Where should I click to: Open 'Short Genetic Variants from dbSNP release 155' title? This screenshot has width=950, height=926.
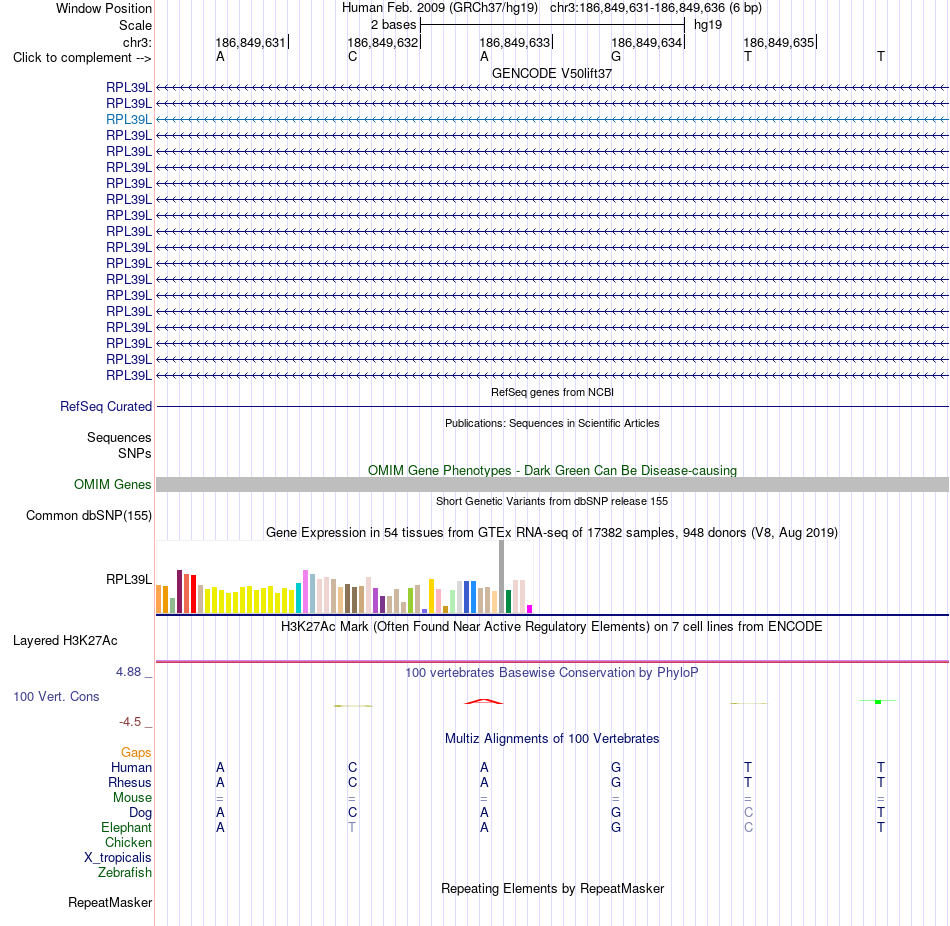coord(551,501)
